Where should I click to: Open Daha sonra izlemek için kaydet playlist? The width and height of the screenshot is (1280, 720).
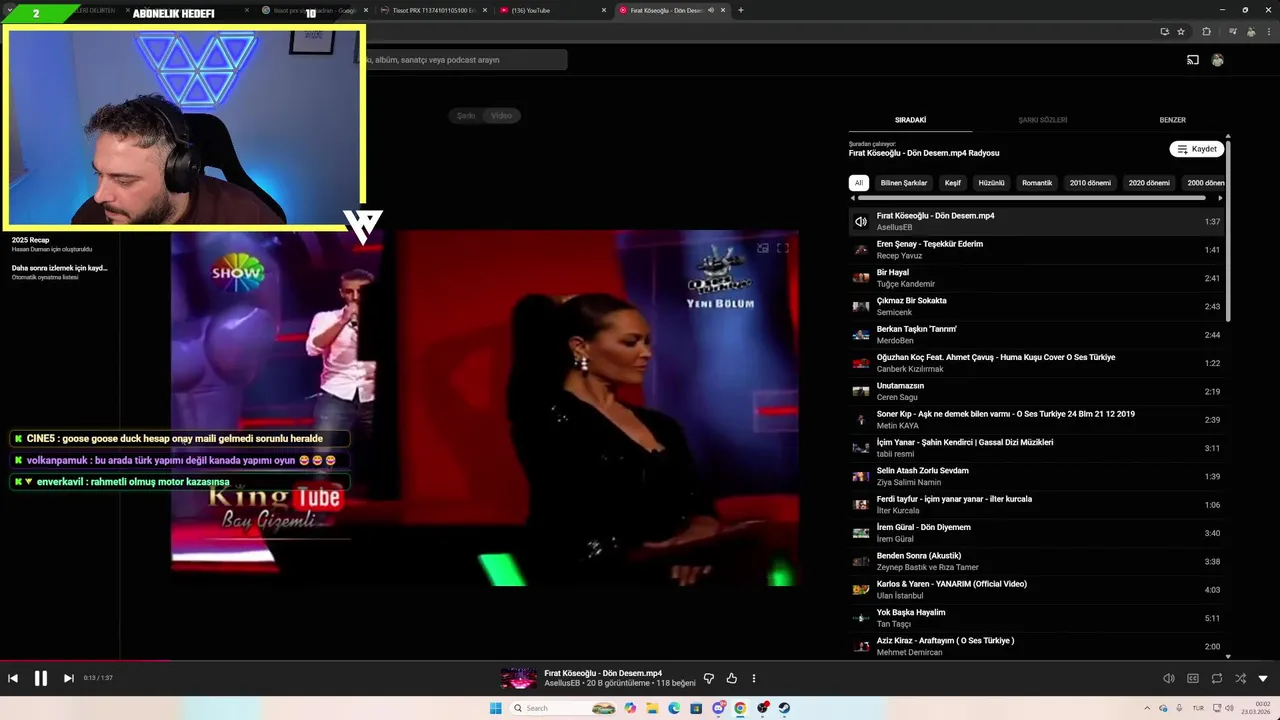coord(59,272)
